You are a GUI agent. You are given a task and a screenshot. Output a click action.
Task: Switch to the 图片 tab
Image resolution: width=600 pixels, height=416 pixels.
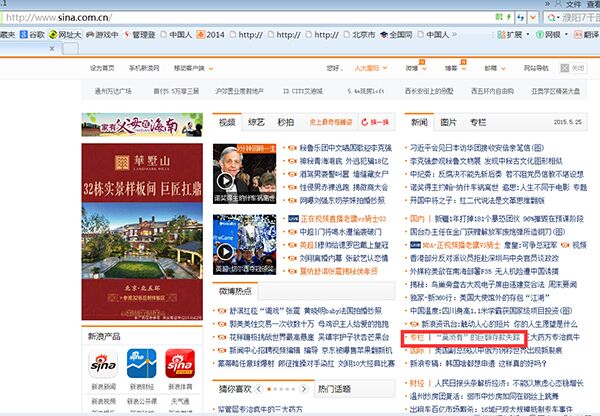tap(448, 122)
